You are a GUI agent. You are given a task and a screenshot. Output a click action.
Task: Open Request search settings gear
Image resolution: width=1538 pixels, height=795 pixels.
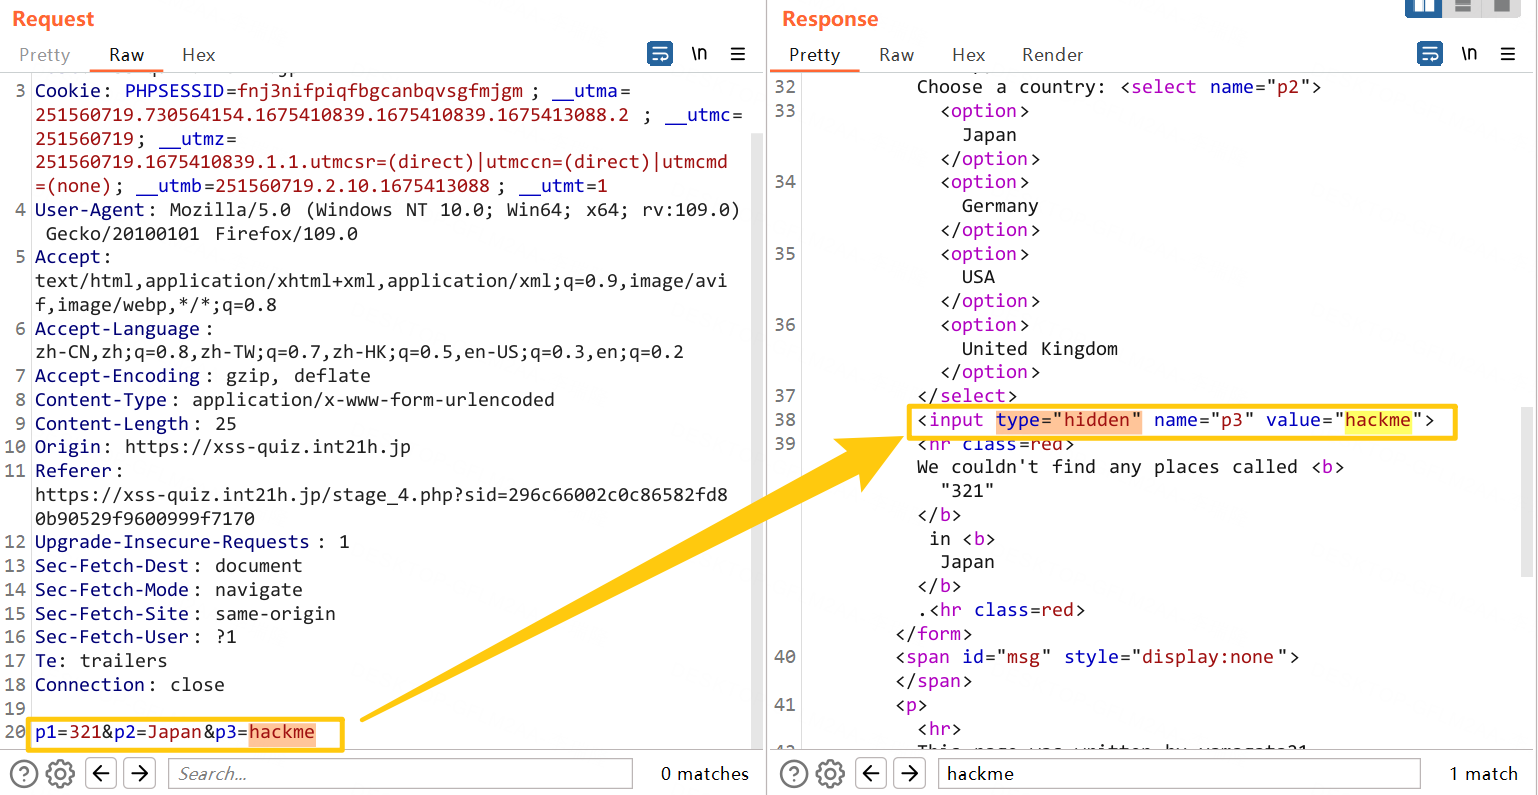(x=61, y=773)
